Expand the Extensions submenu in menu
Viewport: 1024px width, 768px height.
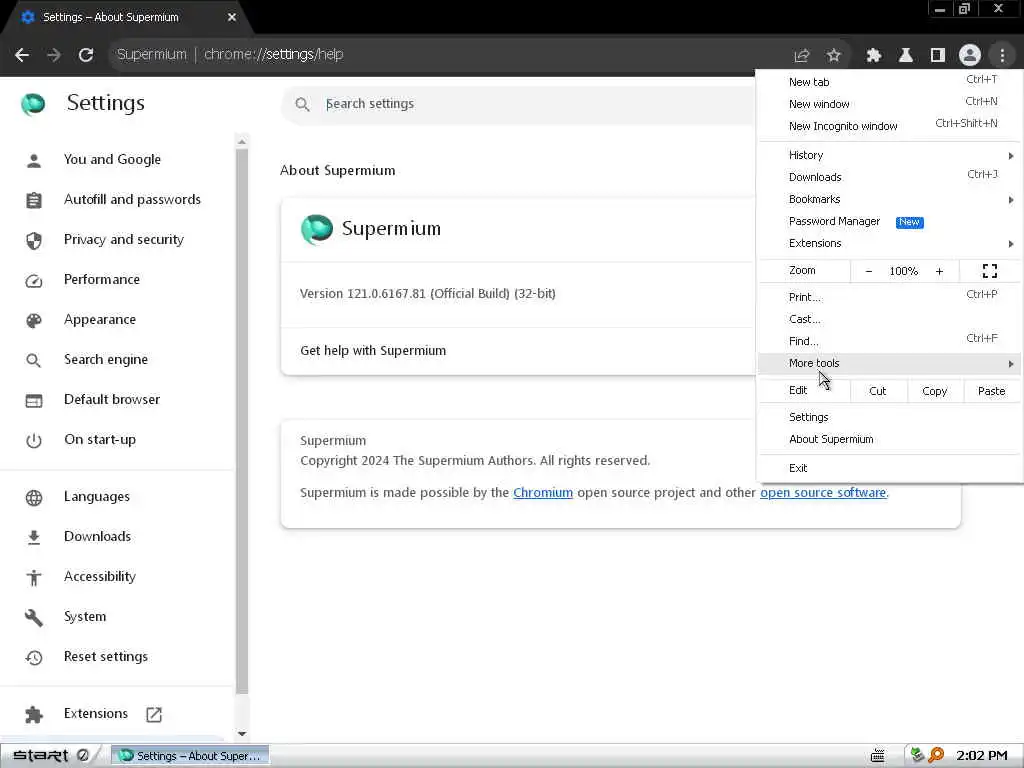pyautogui.click(x=889, y=244)
